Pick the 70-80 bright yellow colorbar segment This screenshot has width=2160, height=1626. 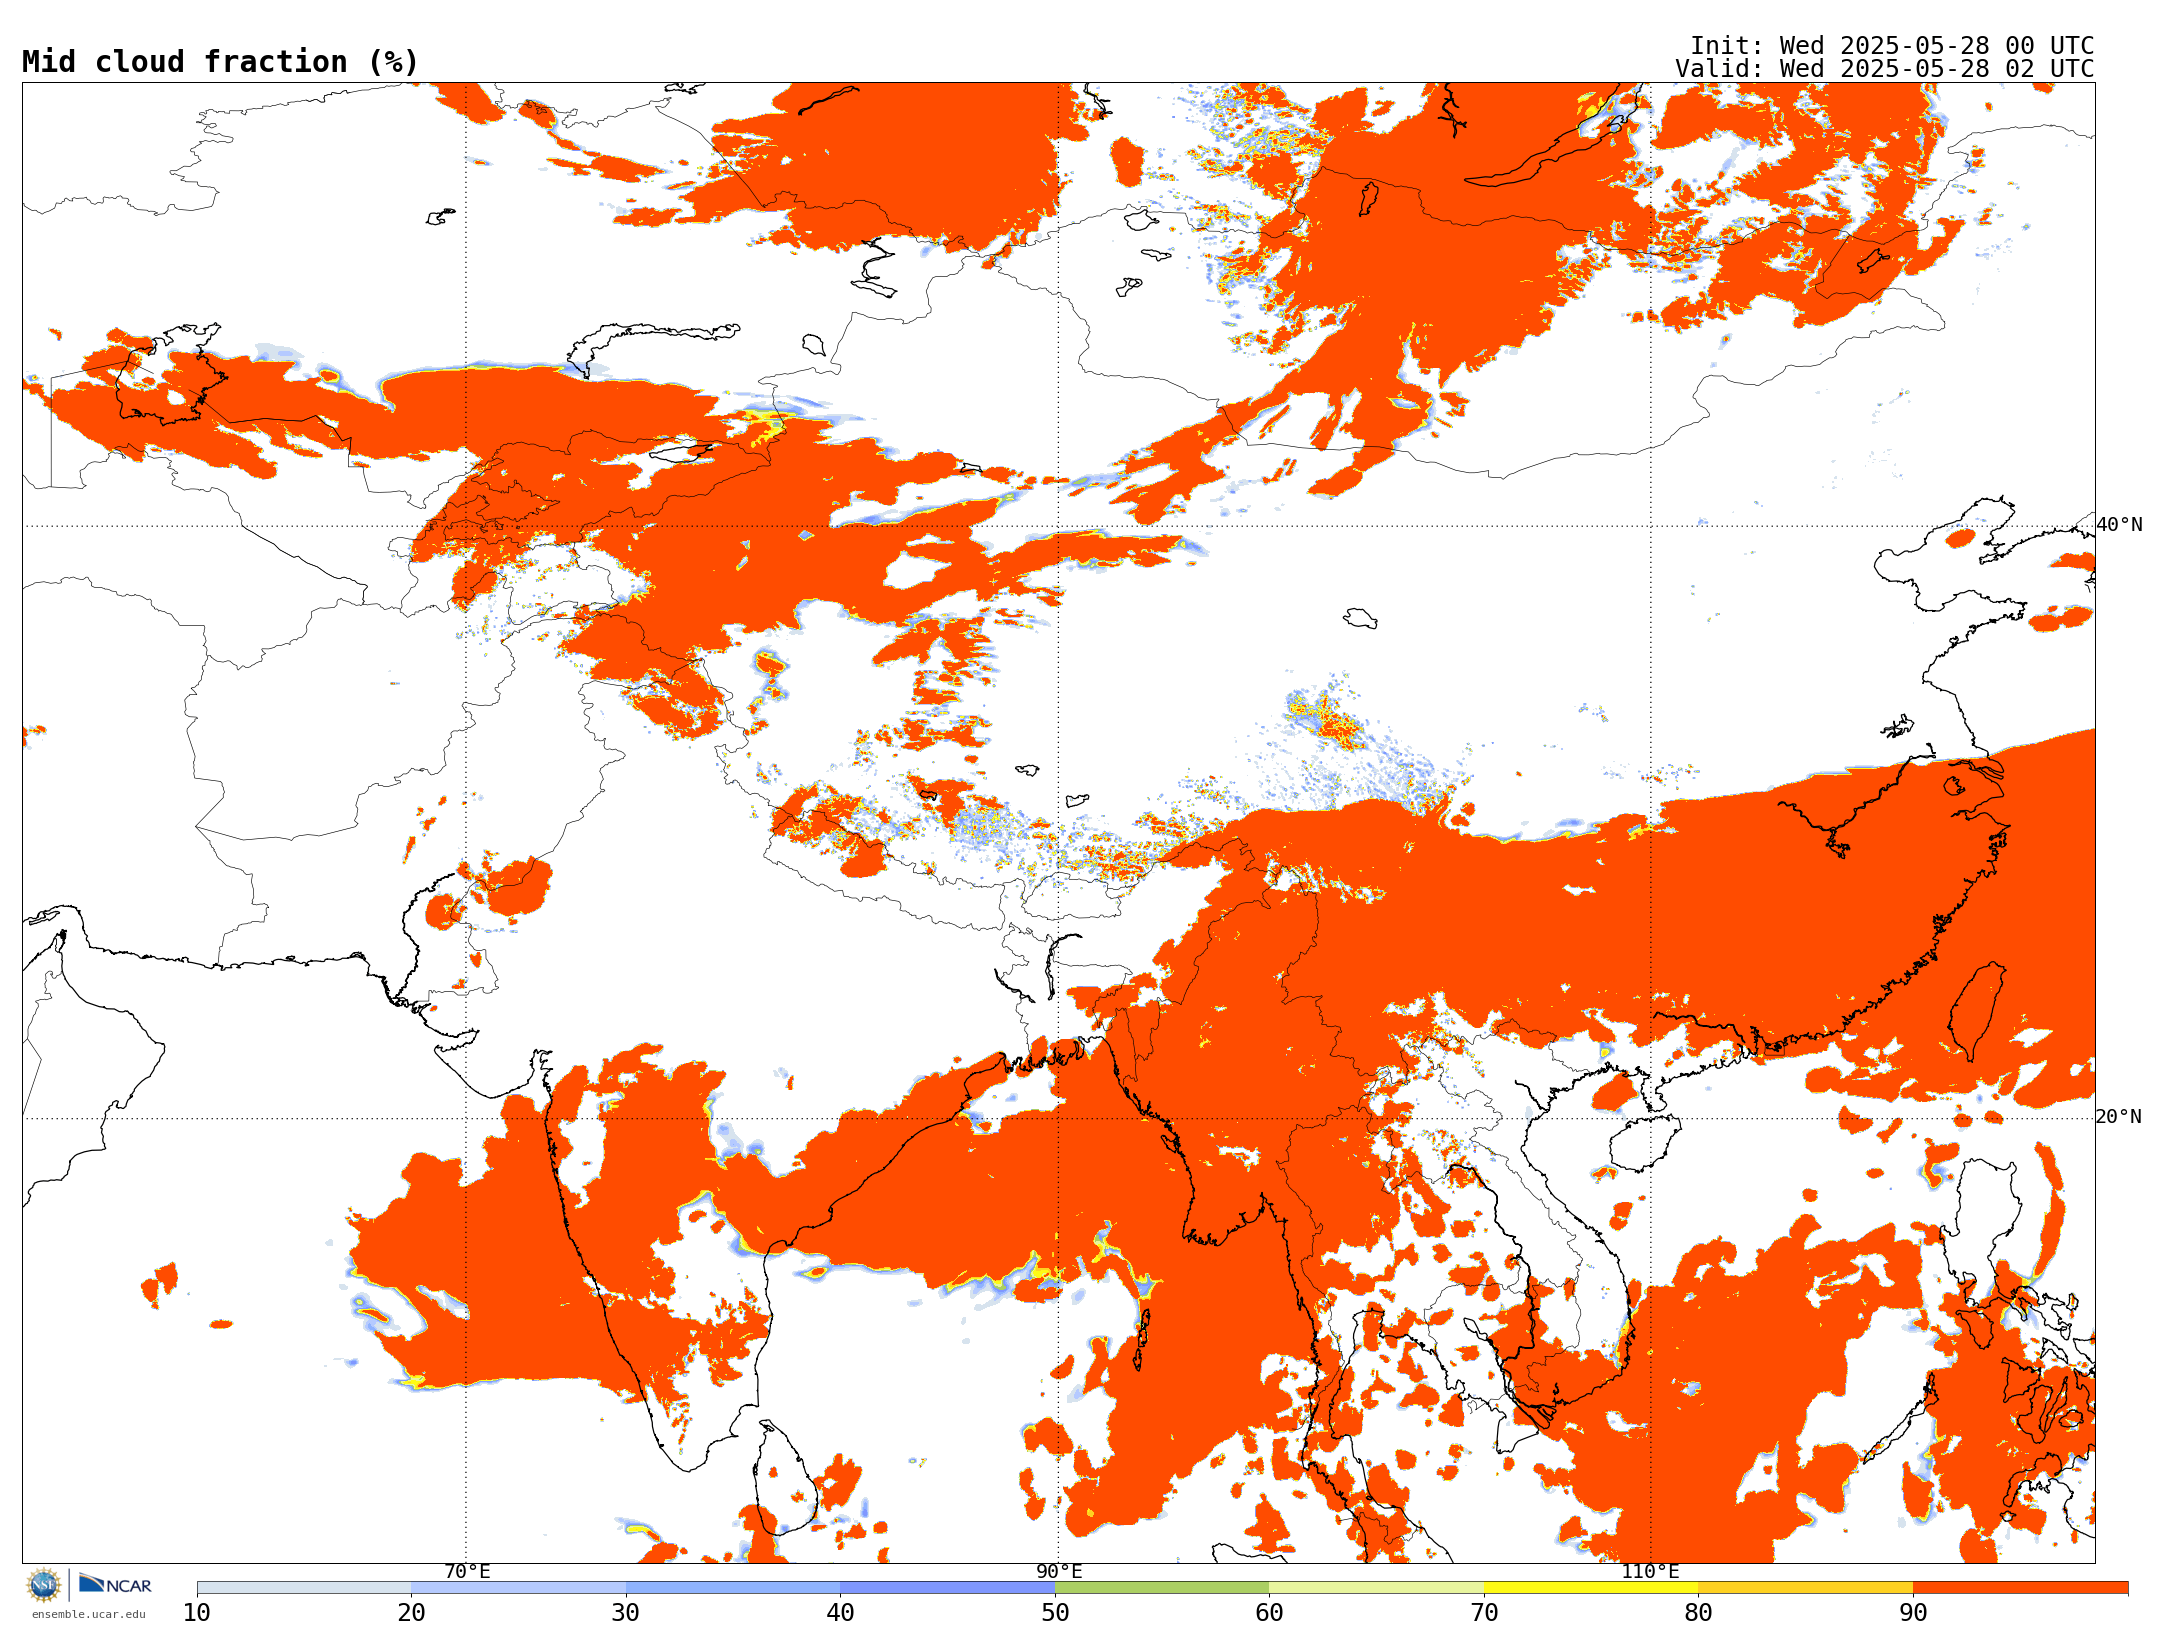tap(1591, 1588)
